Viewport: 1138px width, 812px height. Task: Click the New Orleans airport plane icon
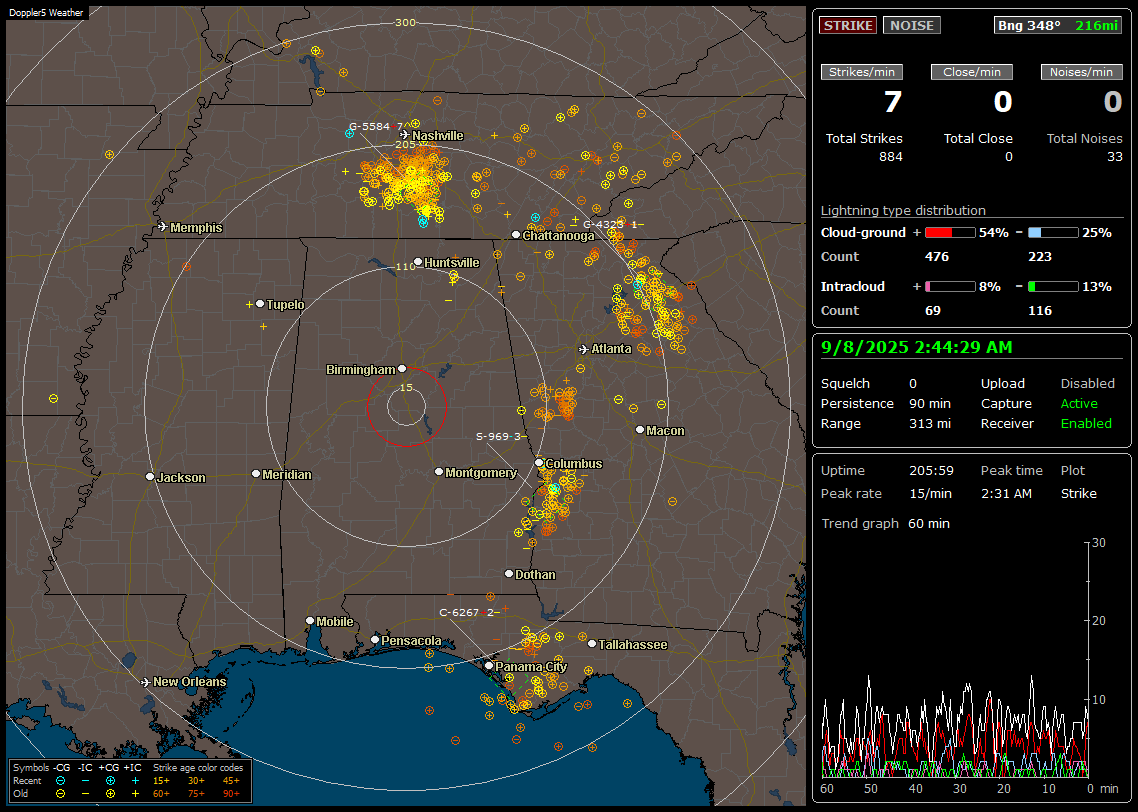click(145, 682)
